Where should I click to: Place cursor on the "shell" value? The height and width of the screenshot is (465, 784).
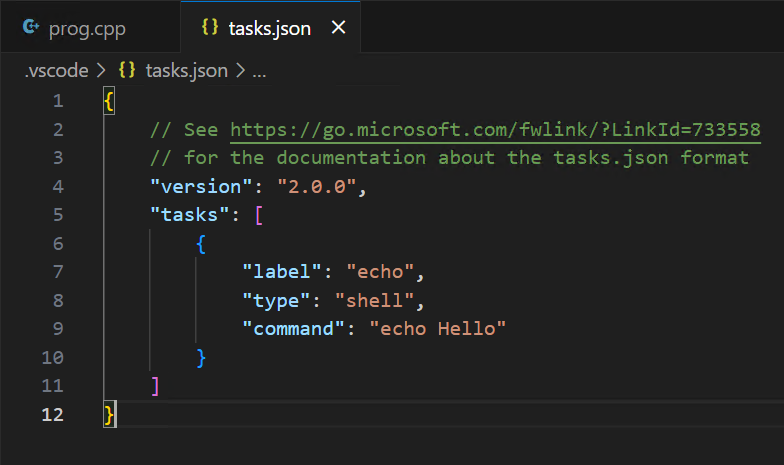[374, 300]
